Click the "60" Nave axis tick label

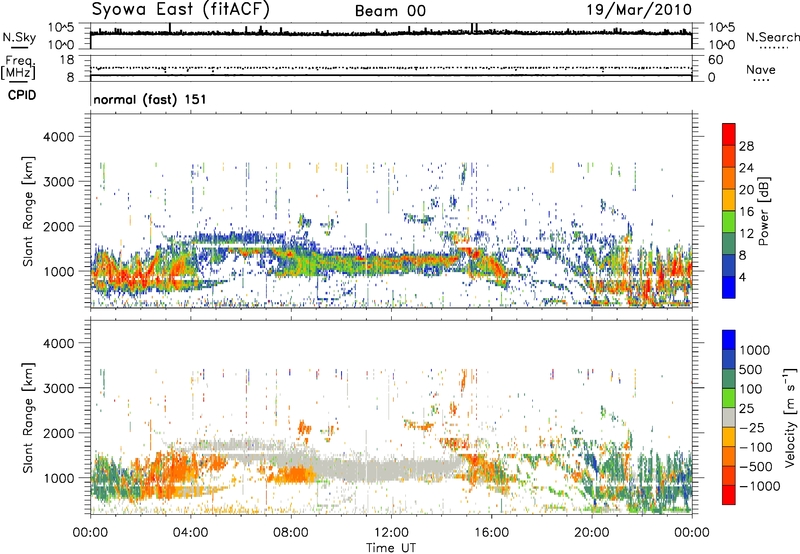tap(715, 60)
